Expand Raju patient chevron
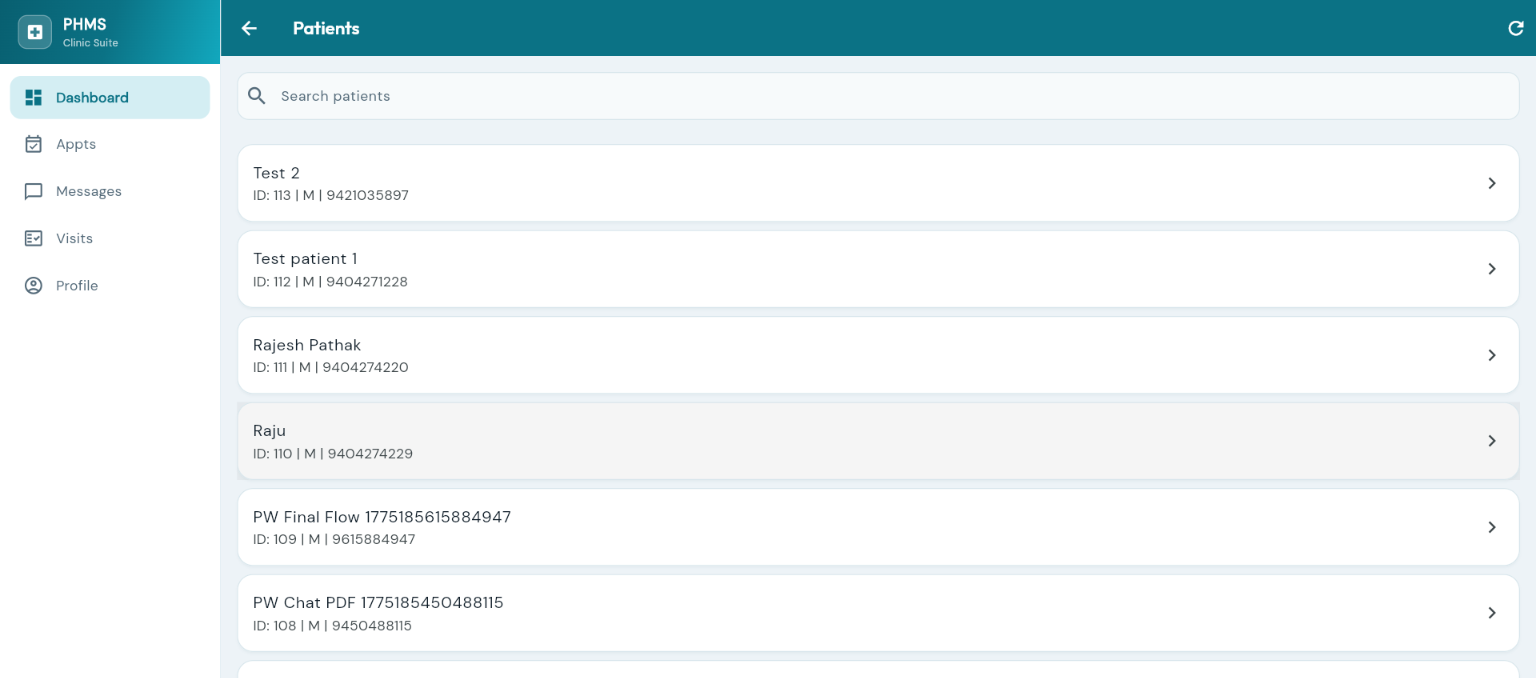1536x678 pixels. pyautogui.click(x=1491, y=441)
